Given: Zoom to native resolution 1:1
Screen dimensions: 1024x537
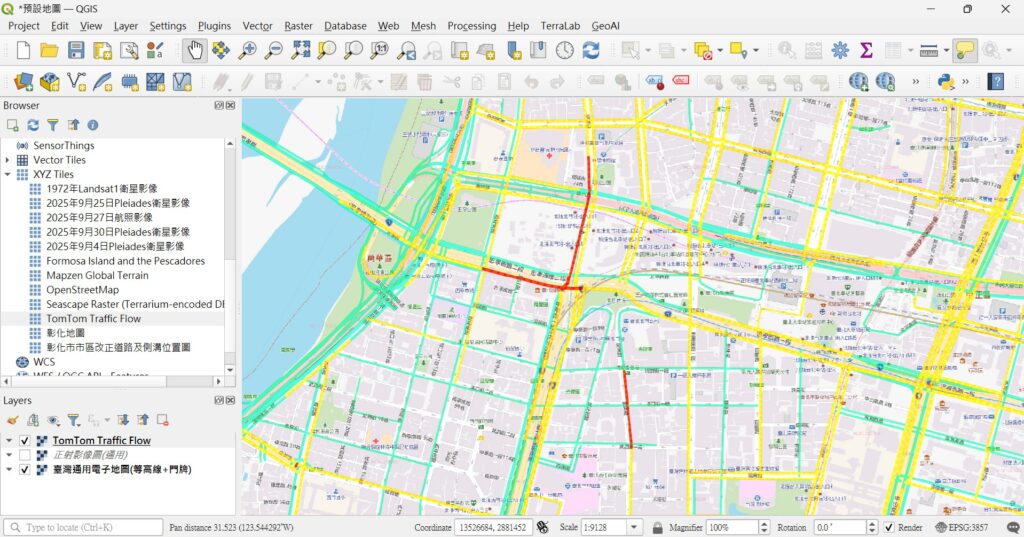Looking at the screenshot, I should [379, 50].
